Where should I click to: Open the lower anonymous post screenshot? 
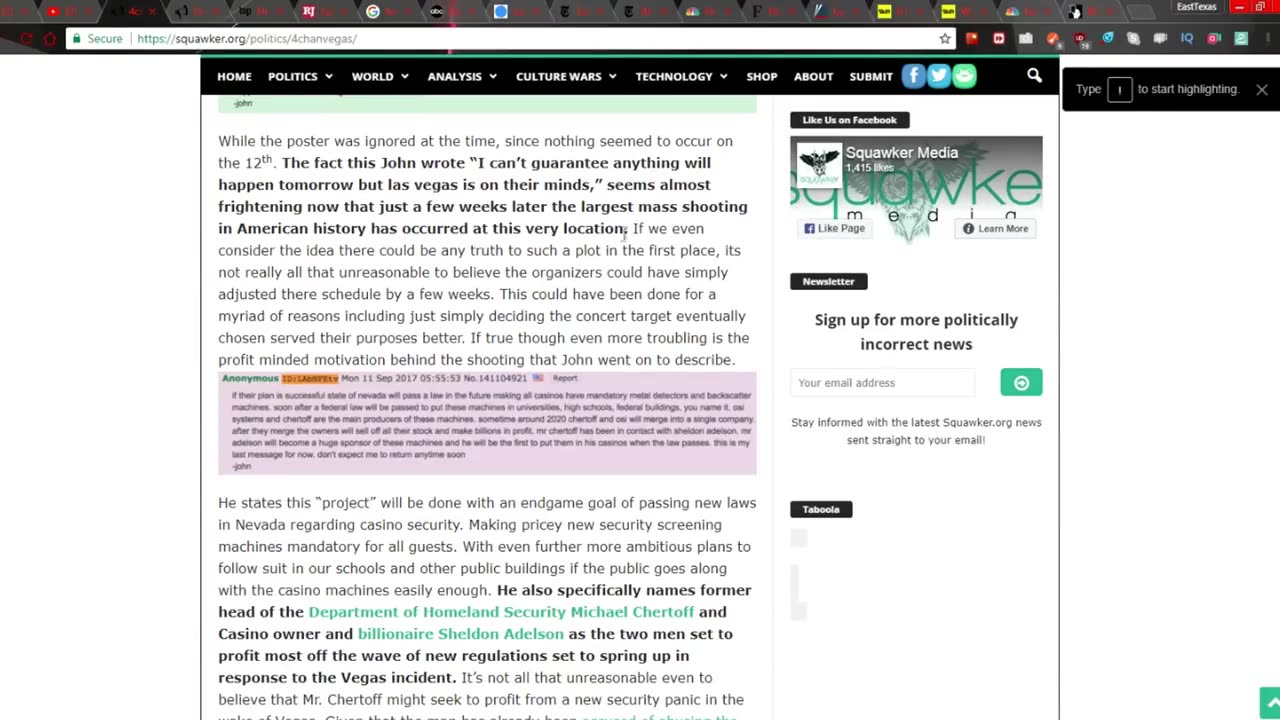(x=488, y=422)
